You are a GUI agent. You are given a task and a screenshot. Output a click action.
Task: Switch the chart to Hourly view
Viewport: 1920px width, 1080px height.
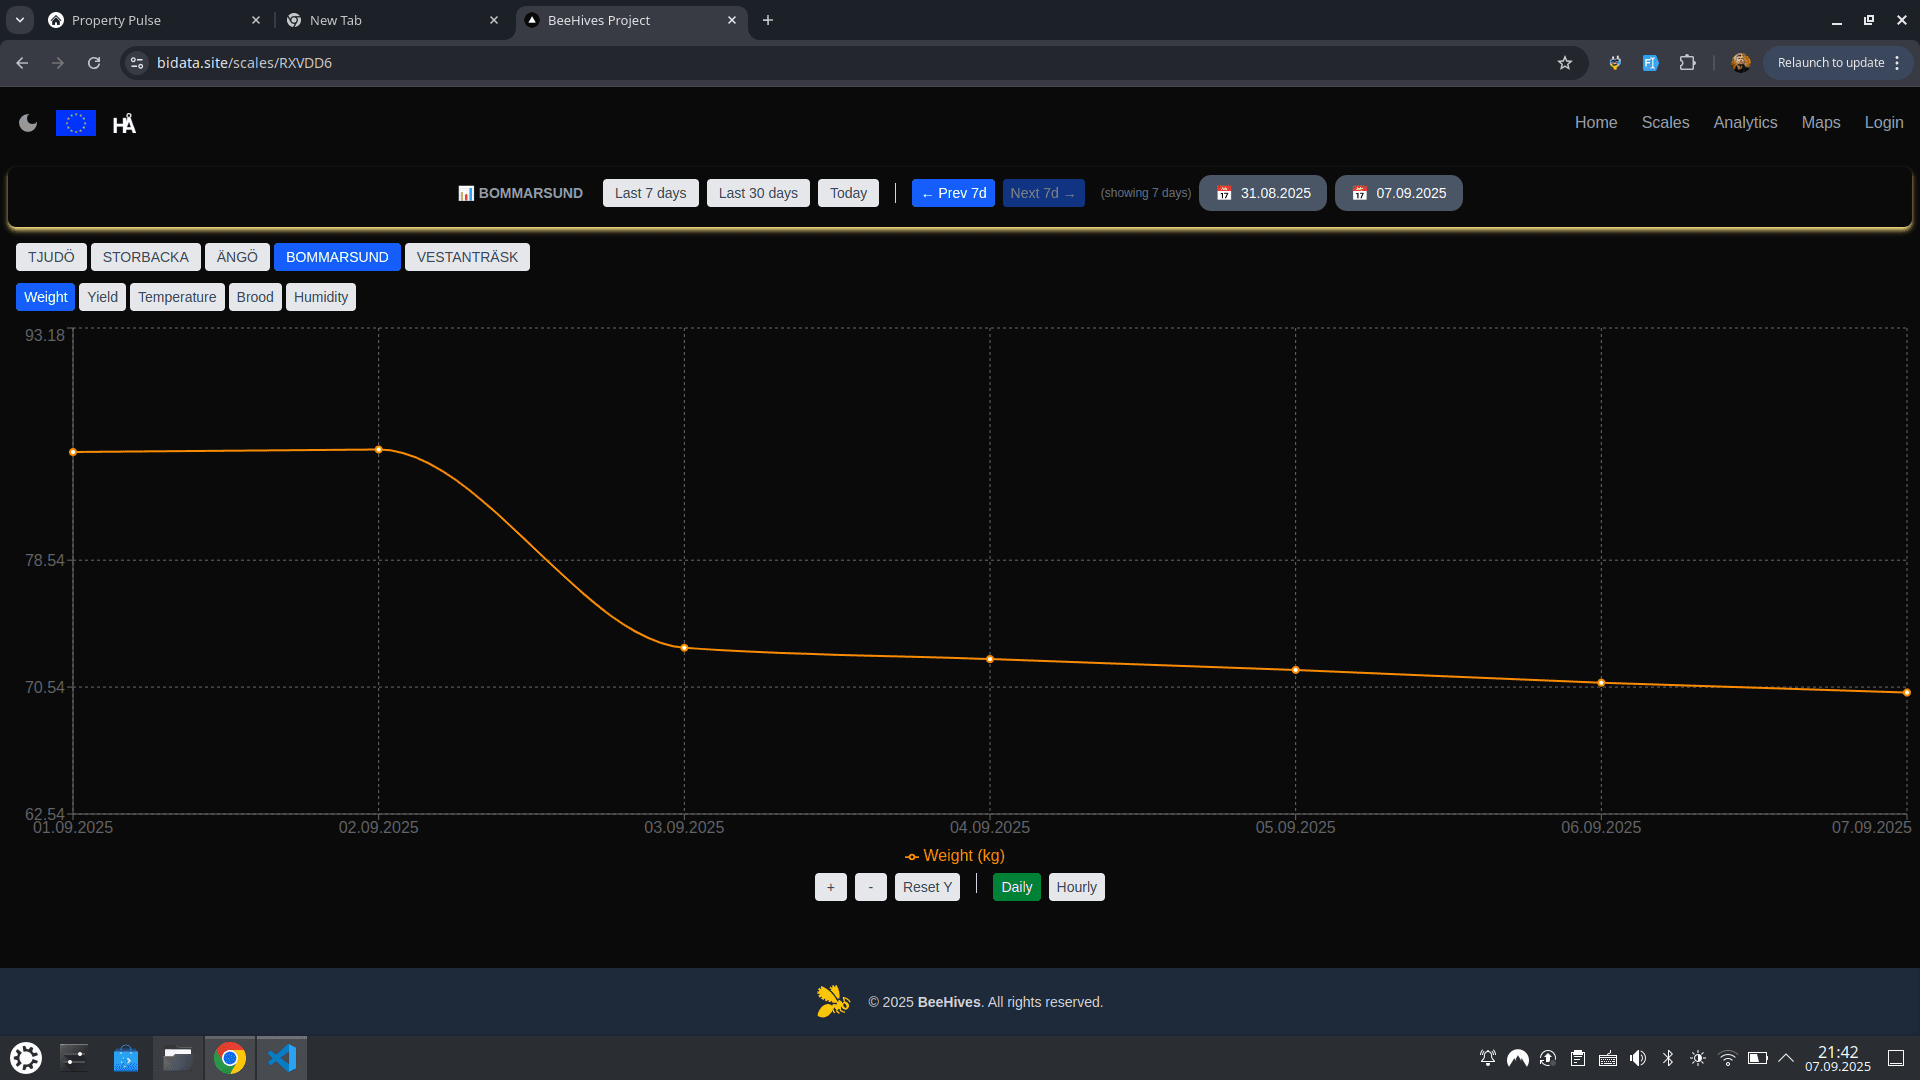click(1076, 886)
